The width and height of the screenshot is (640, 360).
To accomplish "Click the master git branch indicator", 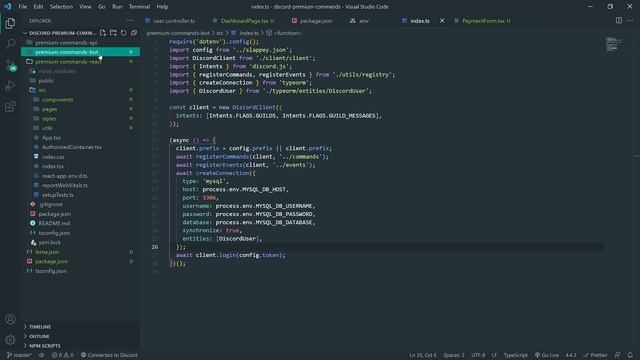I will click(x=19, y=355).
